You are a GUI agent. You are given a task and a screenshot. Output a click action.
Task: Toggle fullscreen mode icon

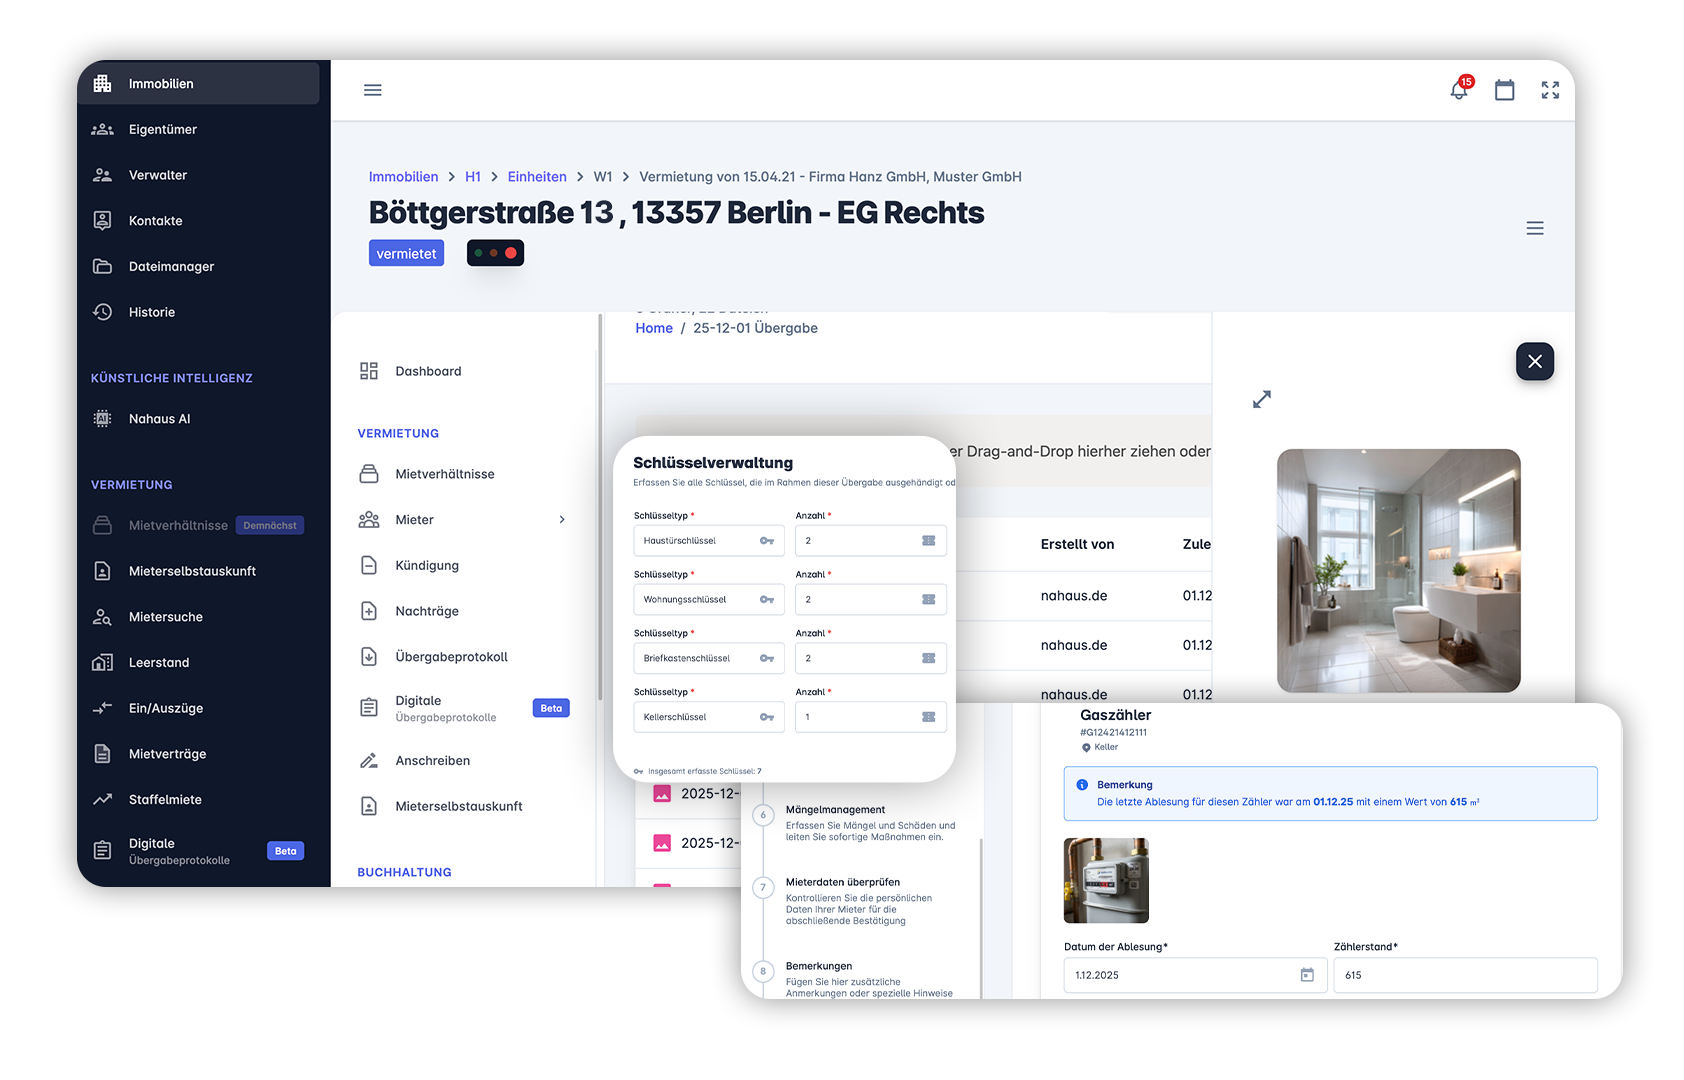(1550, 90)
